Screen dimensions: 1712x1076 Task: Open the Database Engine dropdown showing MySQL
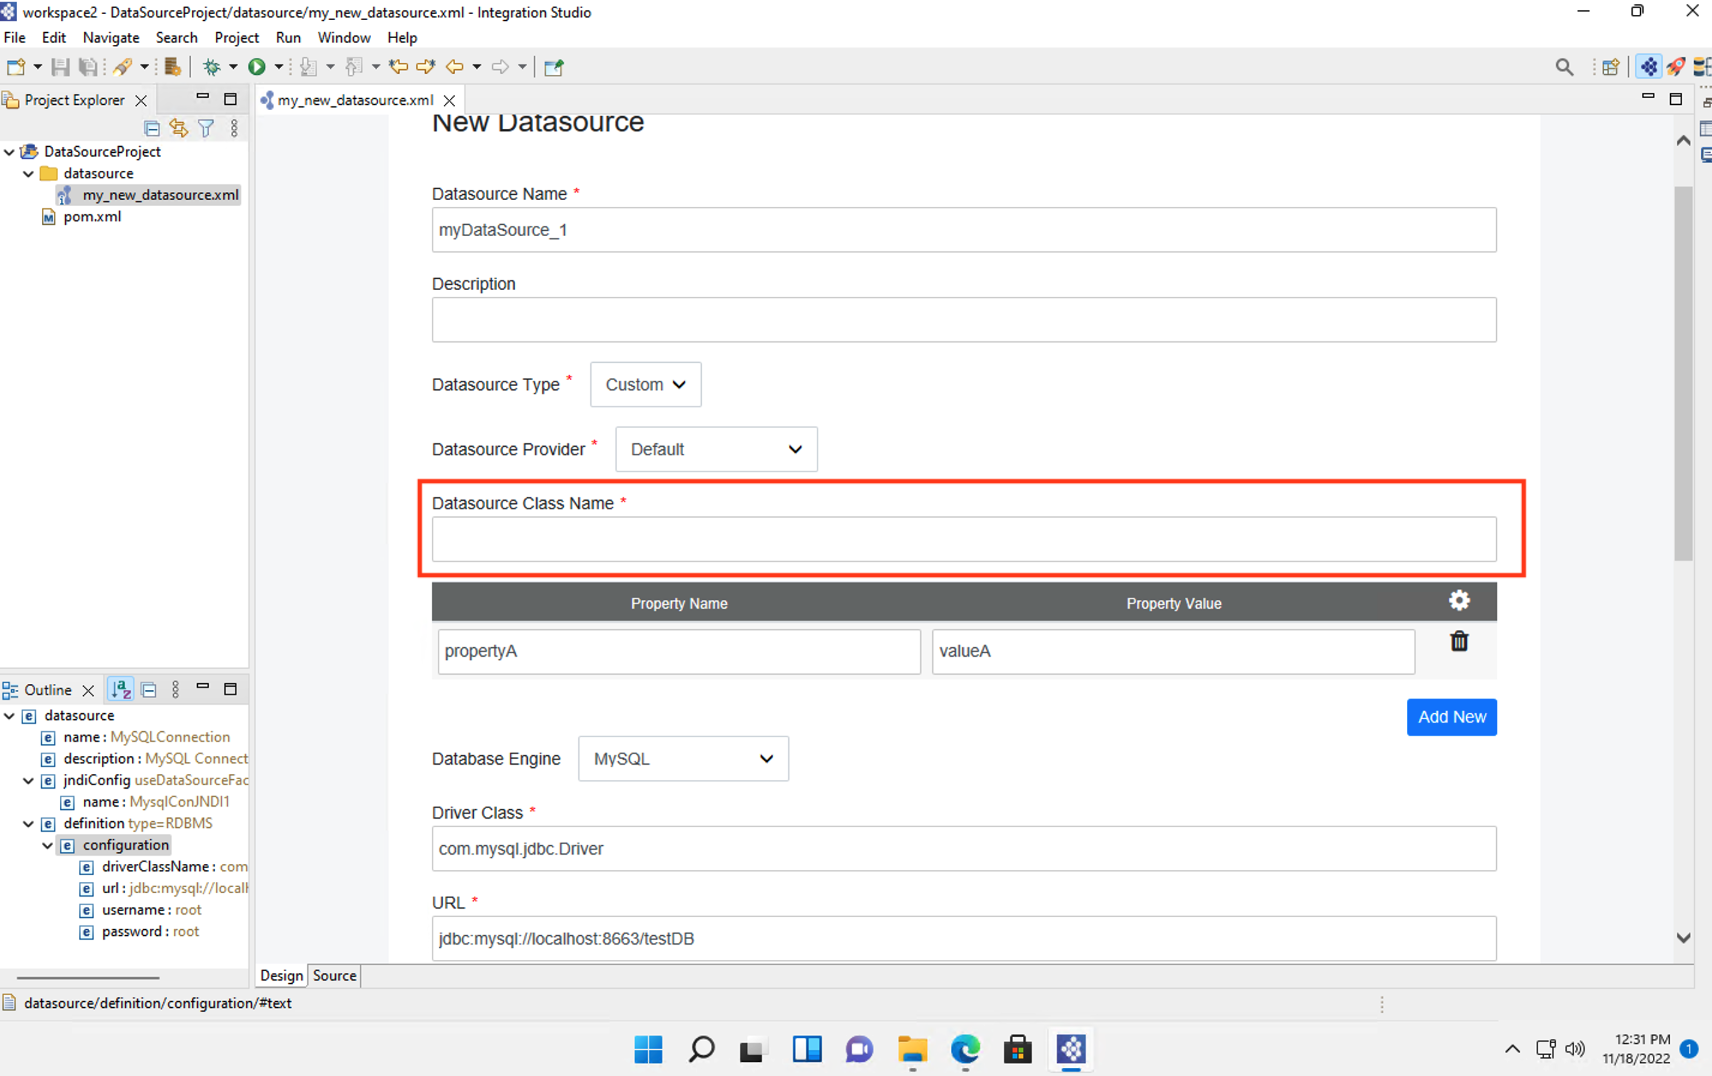[x=683, y=758]
